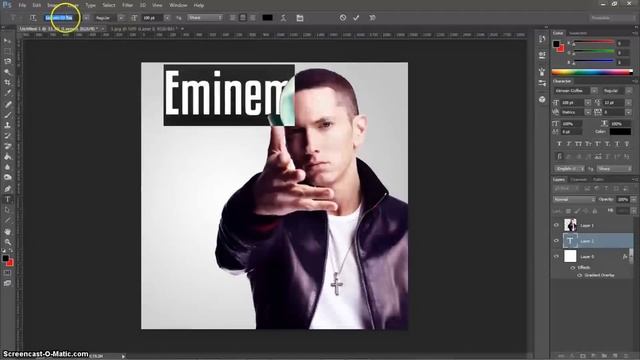The image size is (640, 360).
Task: Left align the text
Action: 233,18
